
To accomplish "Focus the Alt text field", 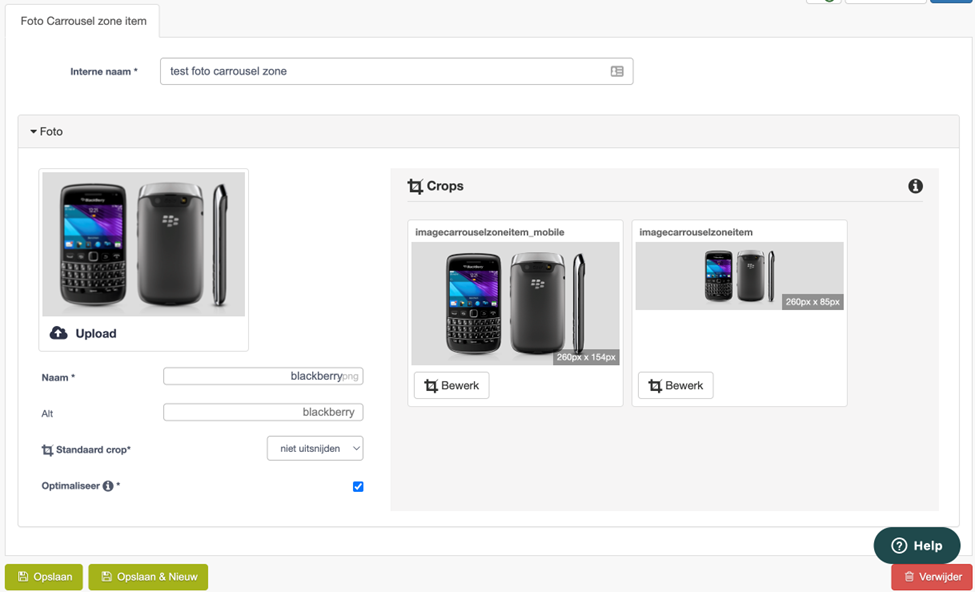I will (263, 412).
